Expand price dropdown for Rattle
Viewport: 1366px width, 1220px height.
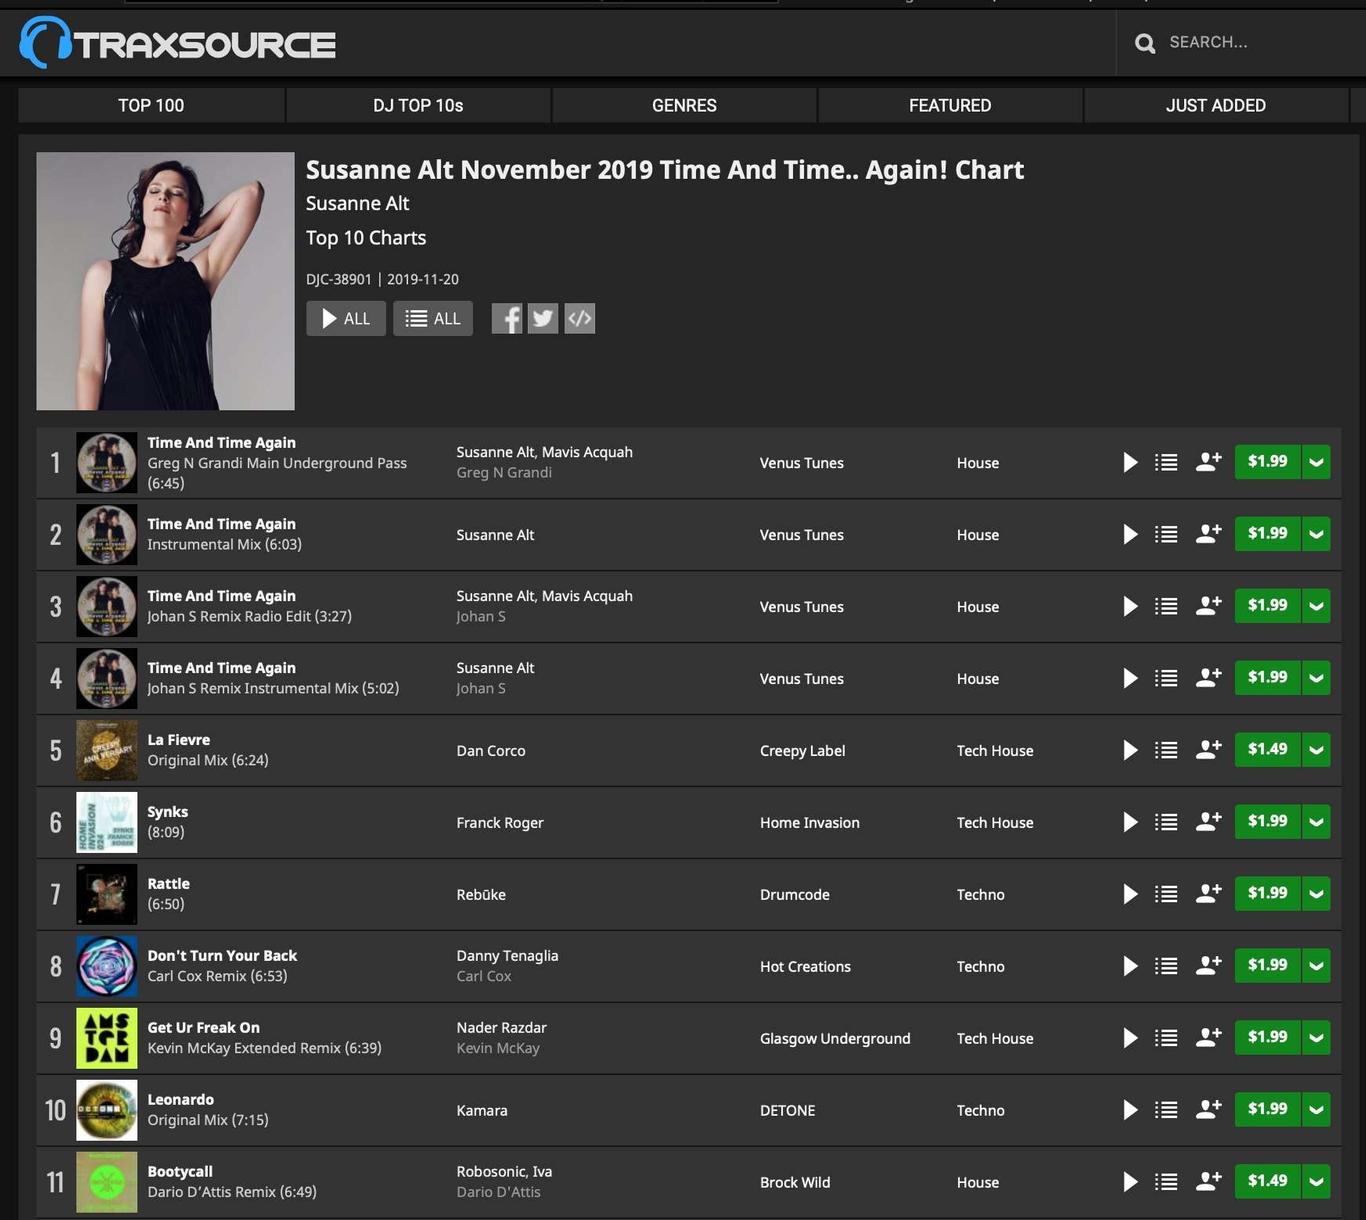click(x=1316, y=894)
